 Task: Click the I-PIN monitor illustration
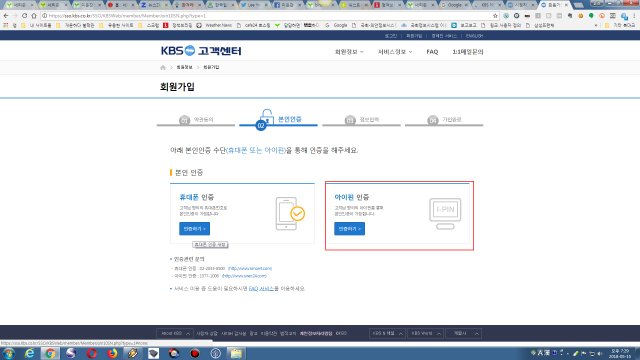(x=445, y=213)
